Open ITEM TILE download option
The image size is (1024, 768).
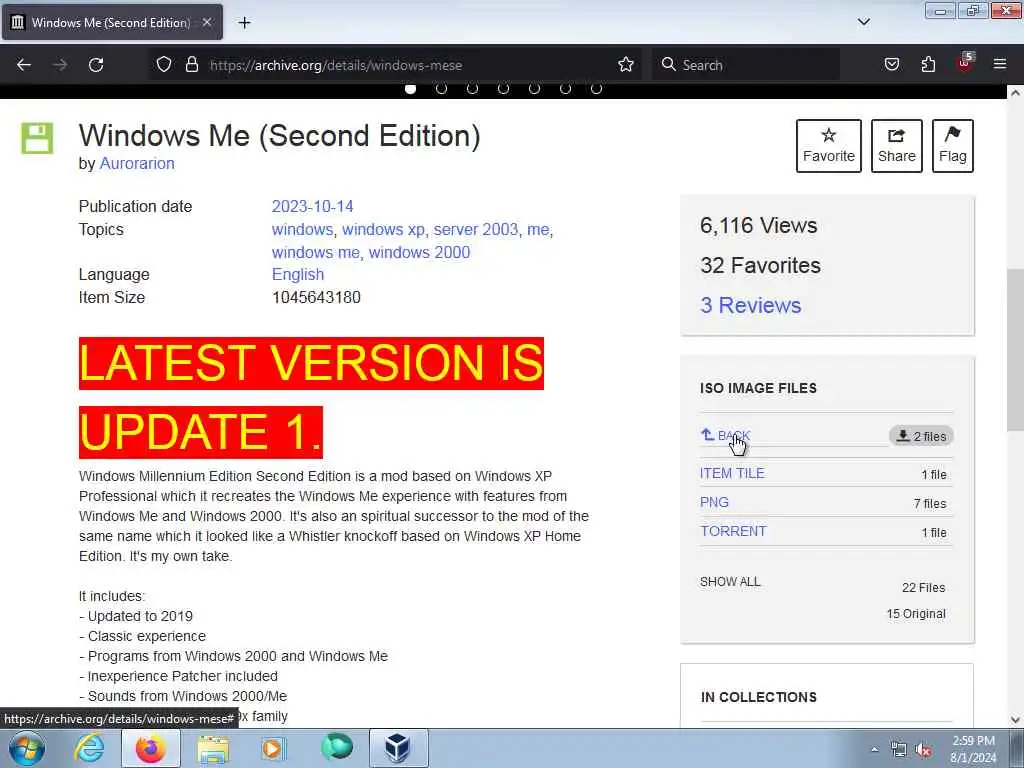pyautogui.click(x=732, y=473)
